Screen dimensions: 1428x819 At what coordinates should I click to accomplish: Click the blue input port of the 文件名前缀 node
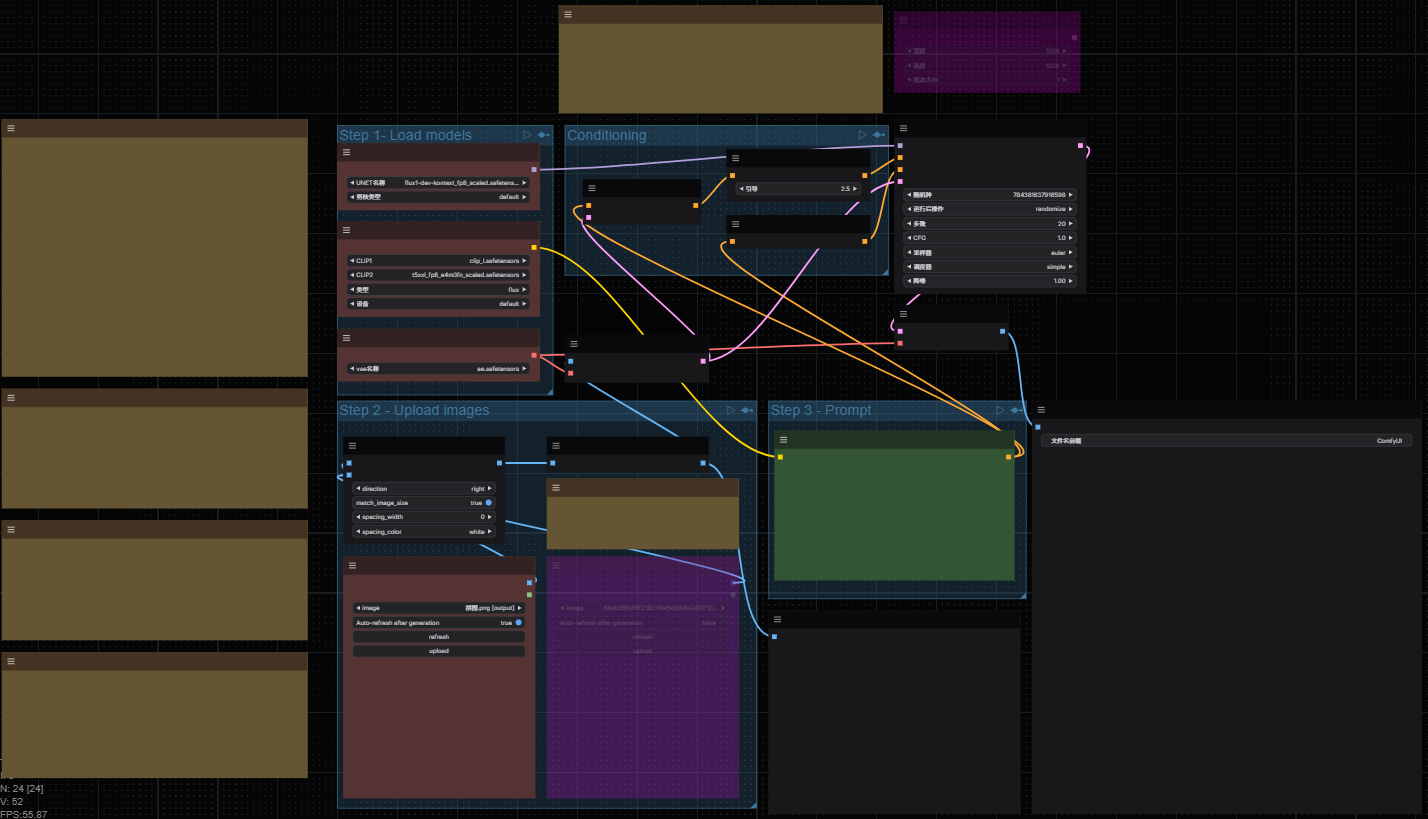tap(1038, 427)
